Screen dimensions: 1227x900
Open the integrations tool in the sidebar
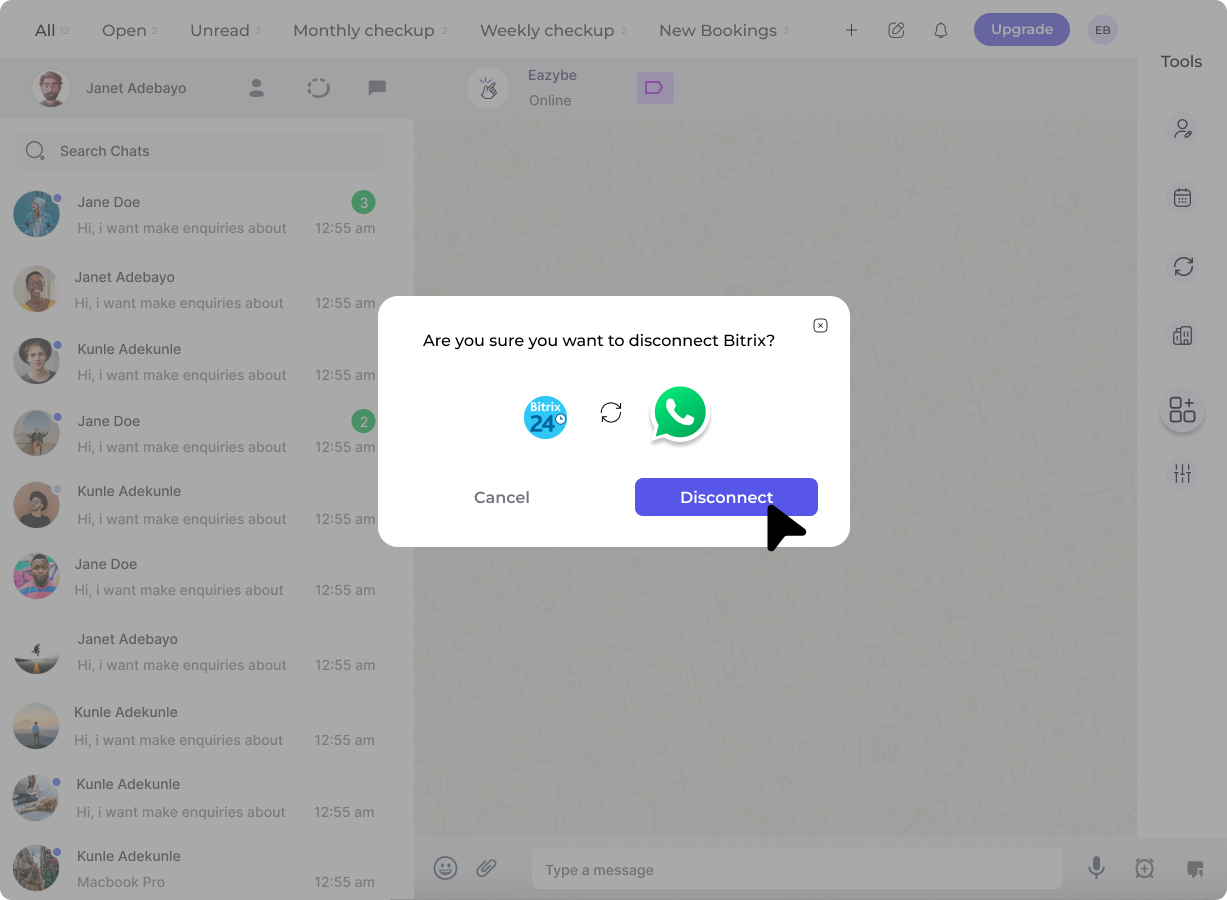(x=1182, y=409)
